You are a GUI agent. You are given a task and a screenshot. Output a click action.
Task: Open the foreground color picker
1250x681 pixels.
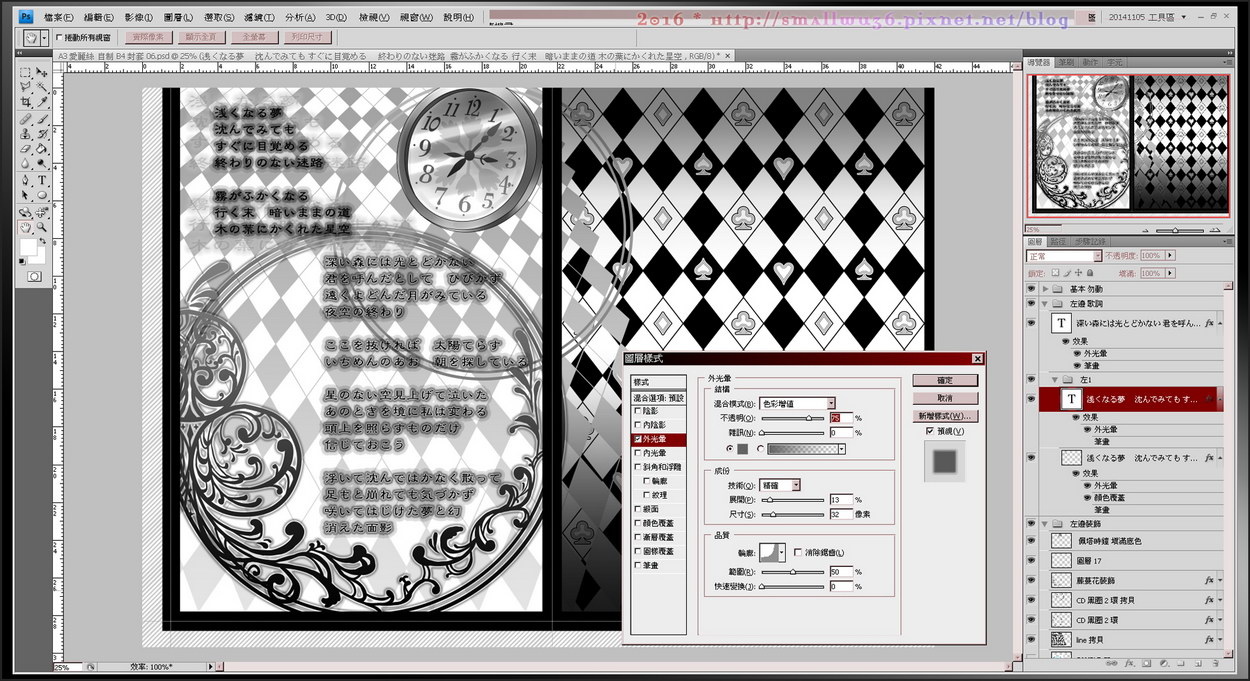tap(27, 246)
